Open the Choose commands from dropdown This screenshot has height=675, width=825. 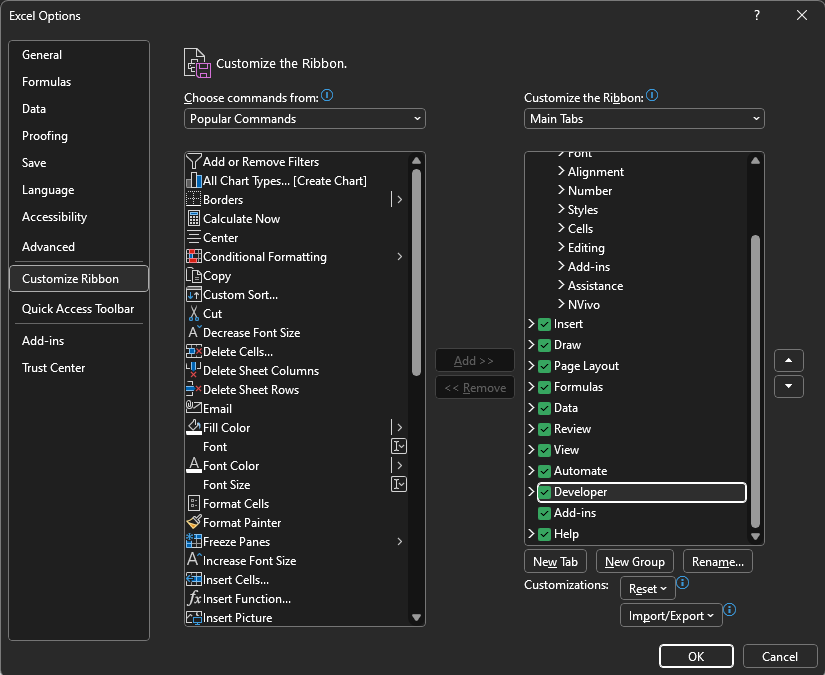click(x=305, y=119)
